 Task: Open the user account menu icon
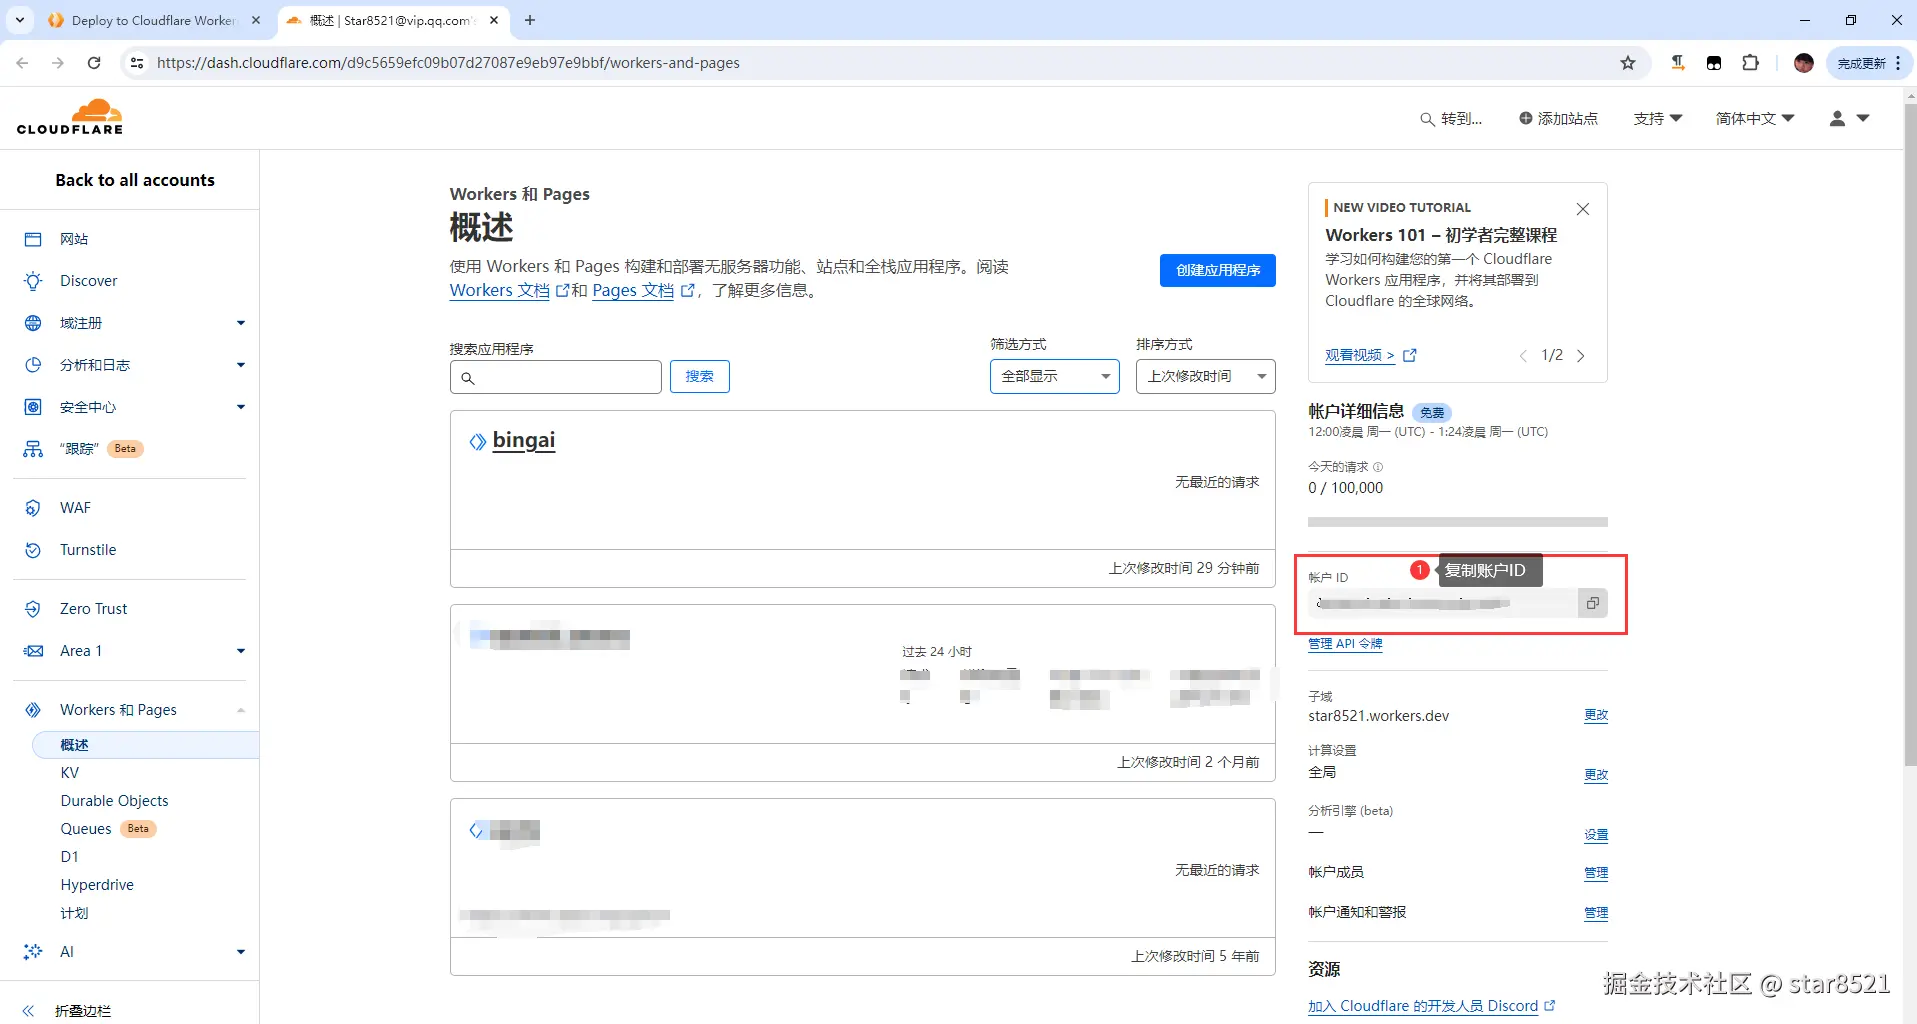tap(1849, 119)
